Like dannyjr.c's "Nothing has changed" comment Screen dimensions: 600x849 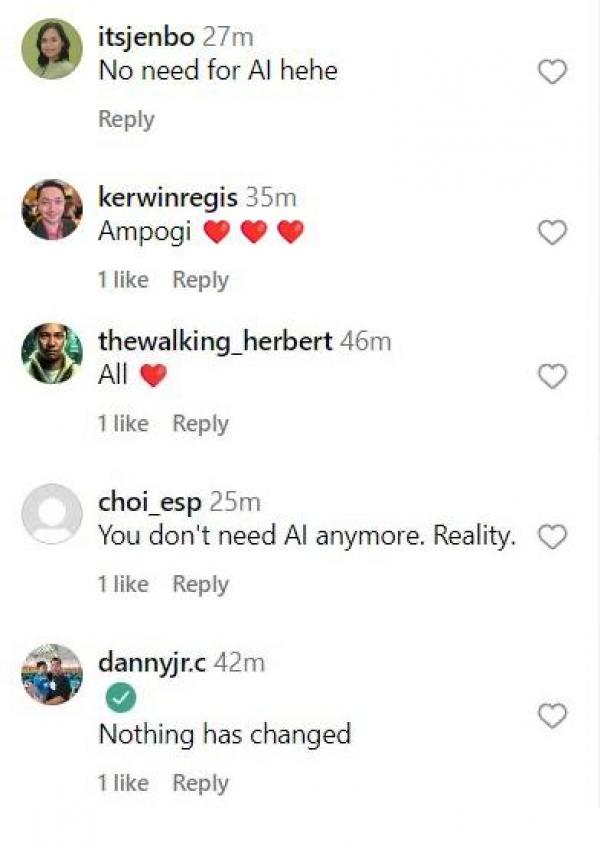552,716
